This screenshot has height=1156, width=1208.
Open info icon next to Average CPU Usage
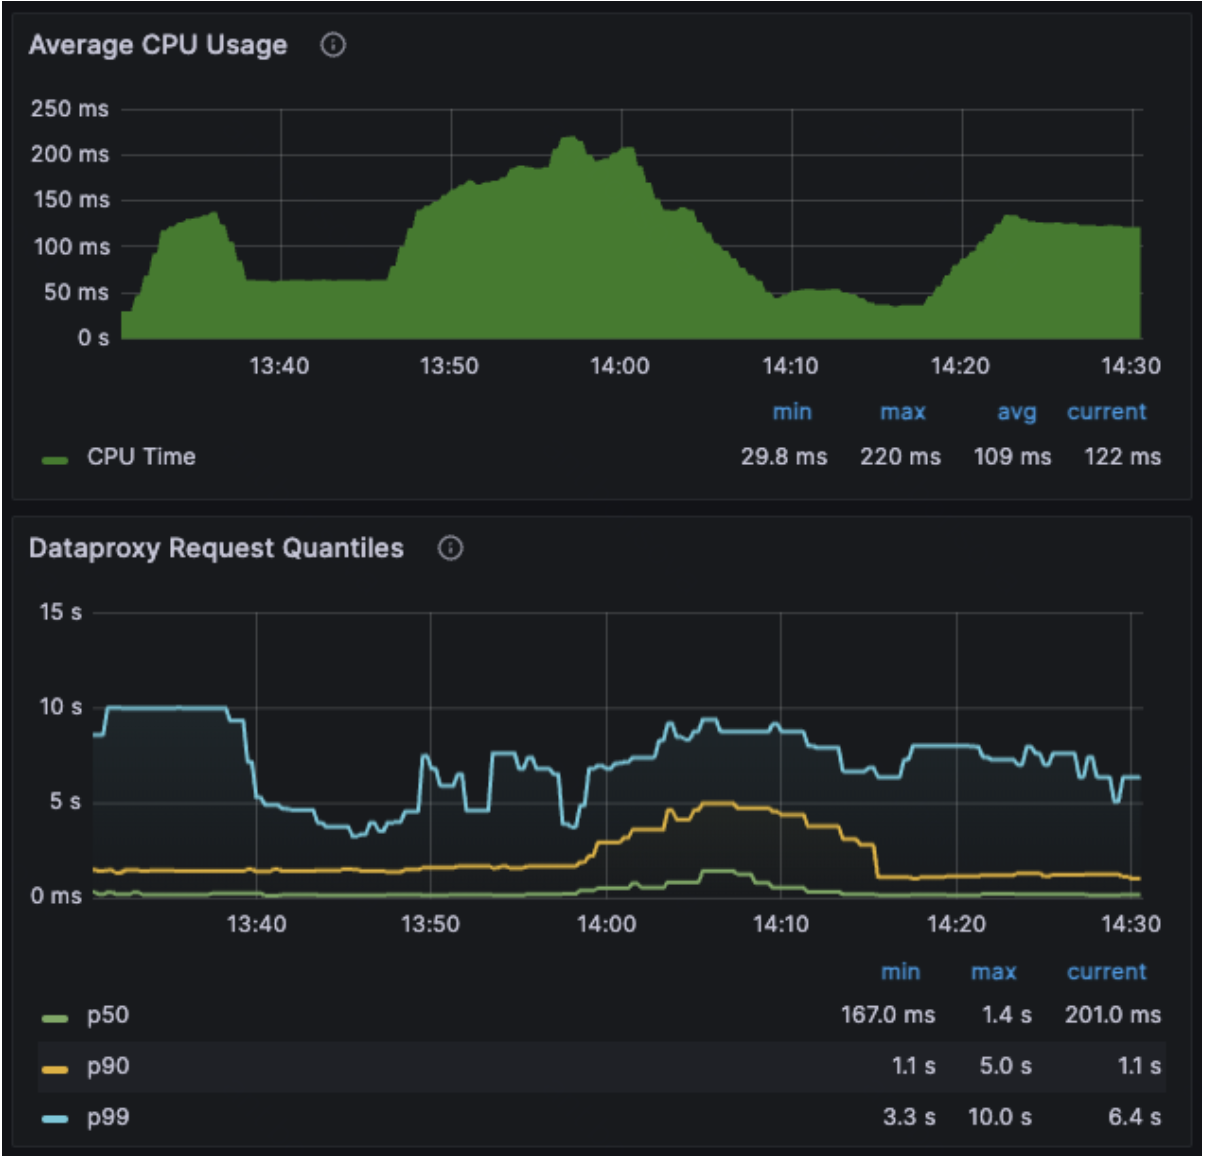[333, 45]
